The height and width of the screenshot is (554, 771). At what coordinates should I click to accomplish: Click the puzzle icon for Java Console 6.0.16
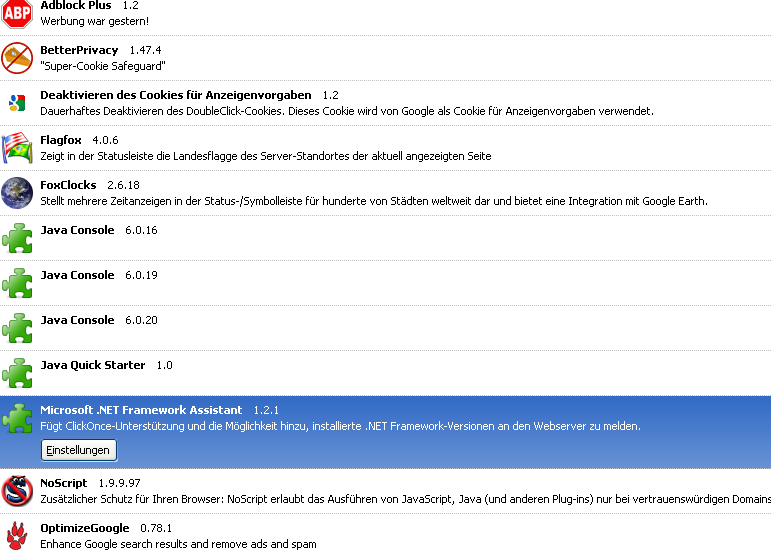[17, 238]
